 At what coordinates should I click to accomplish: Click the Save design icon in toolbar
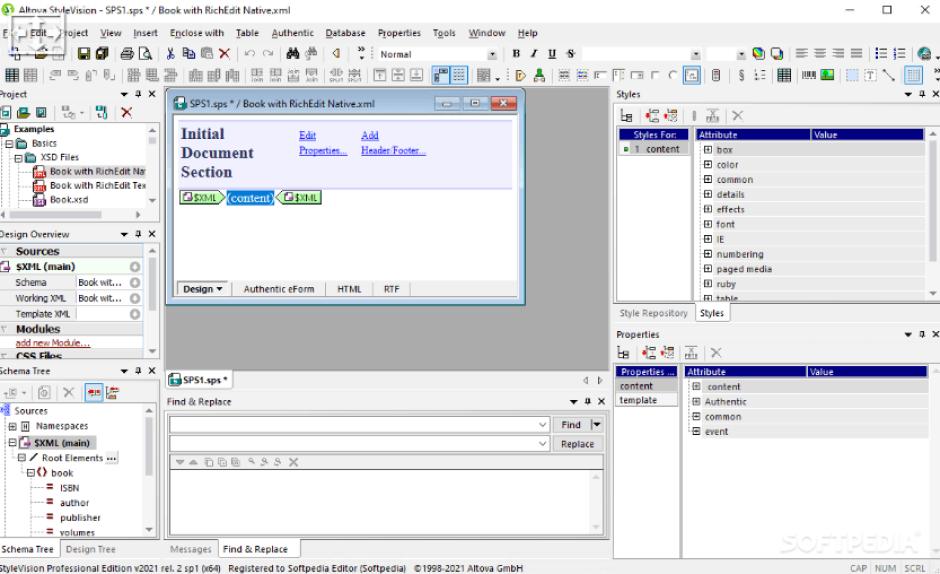(84, 54)
